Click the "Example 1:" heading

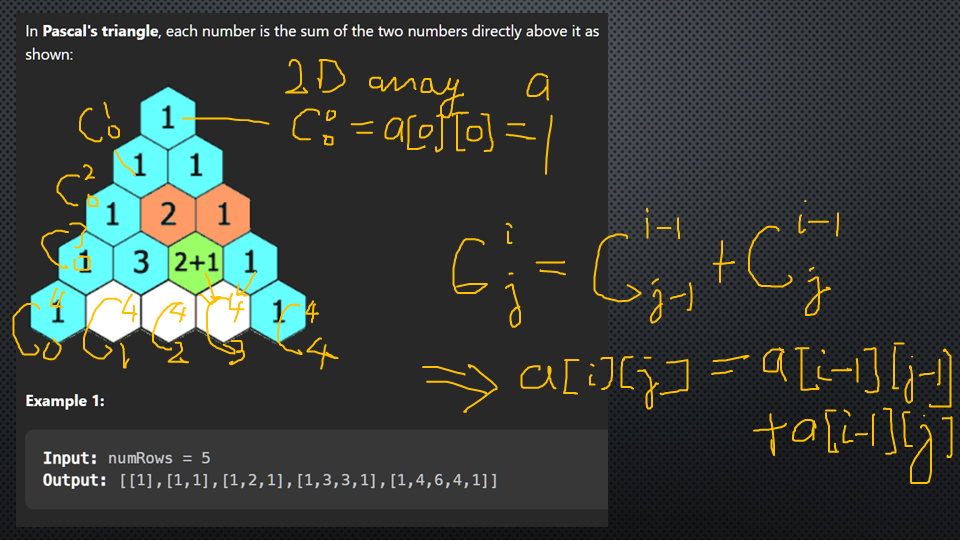click(65, 401)
